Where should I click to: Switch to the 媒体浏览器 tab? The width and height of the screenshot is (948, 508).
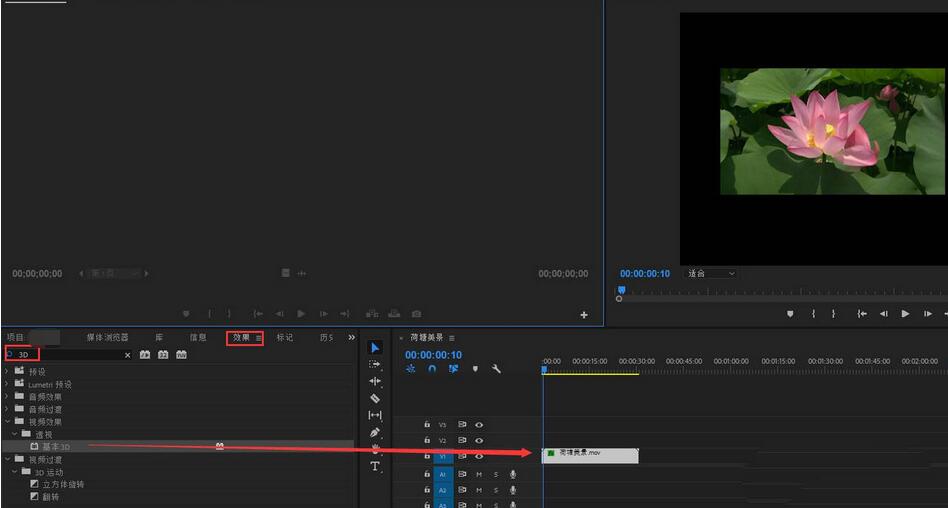click(107, 337)
